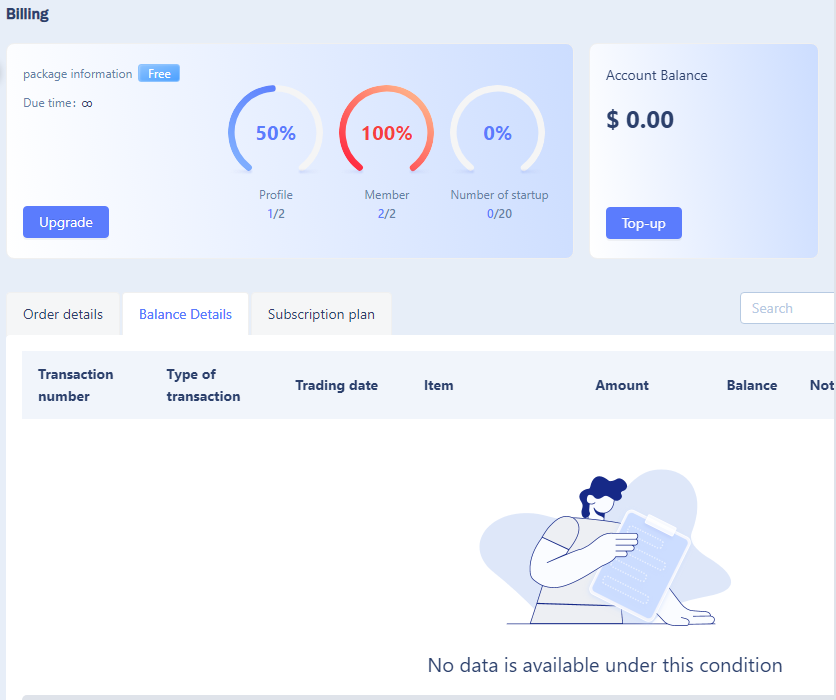This screenshot has width=836, height=700.
Task: Click the Balance column header
Action: (752, 385)
